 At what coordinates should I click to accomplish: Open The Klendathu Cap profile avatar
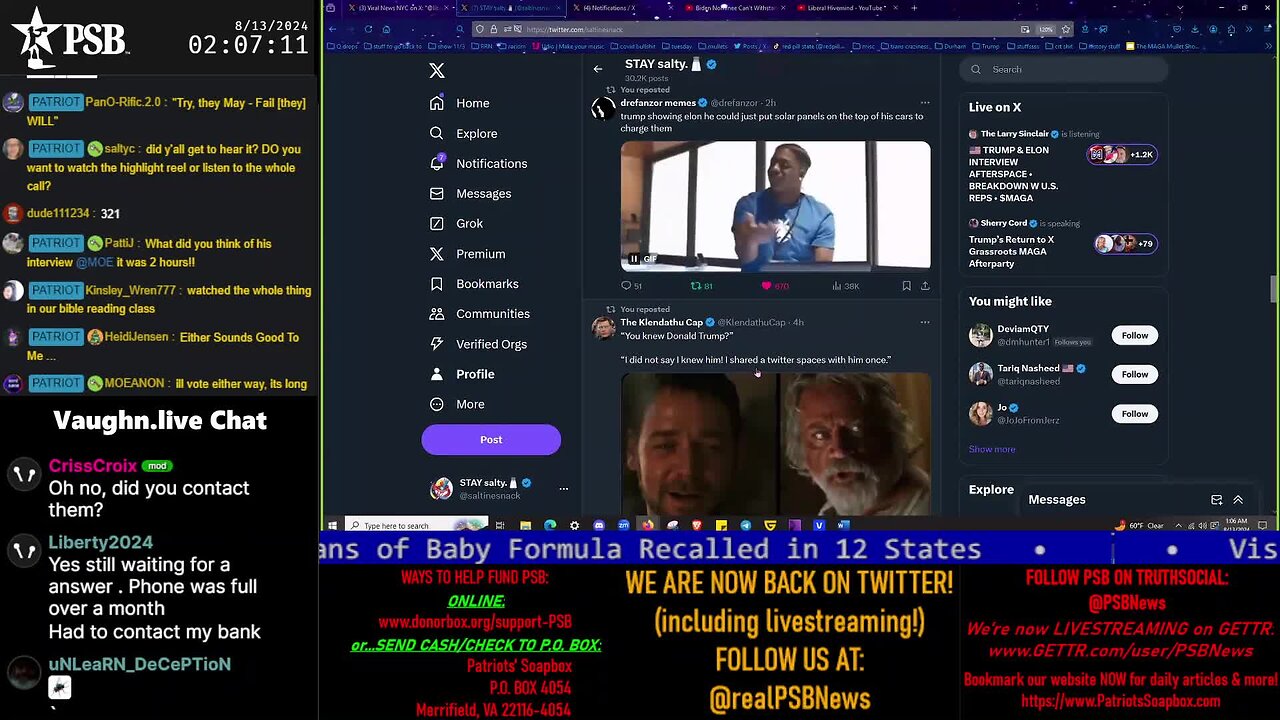click(603, 329)
